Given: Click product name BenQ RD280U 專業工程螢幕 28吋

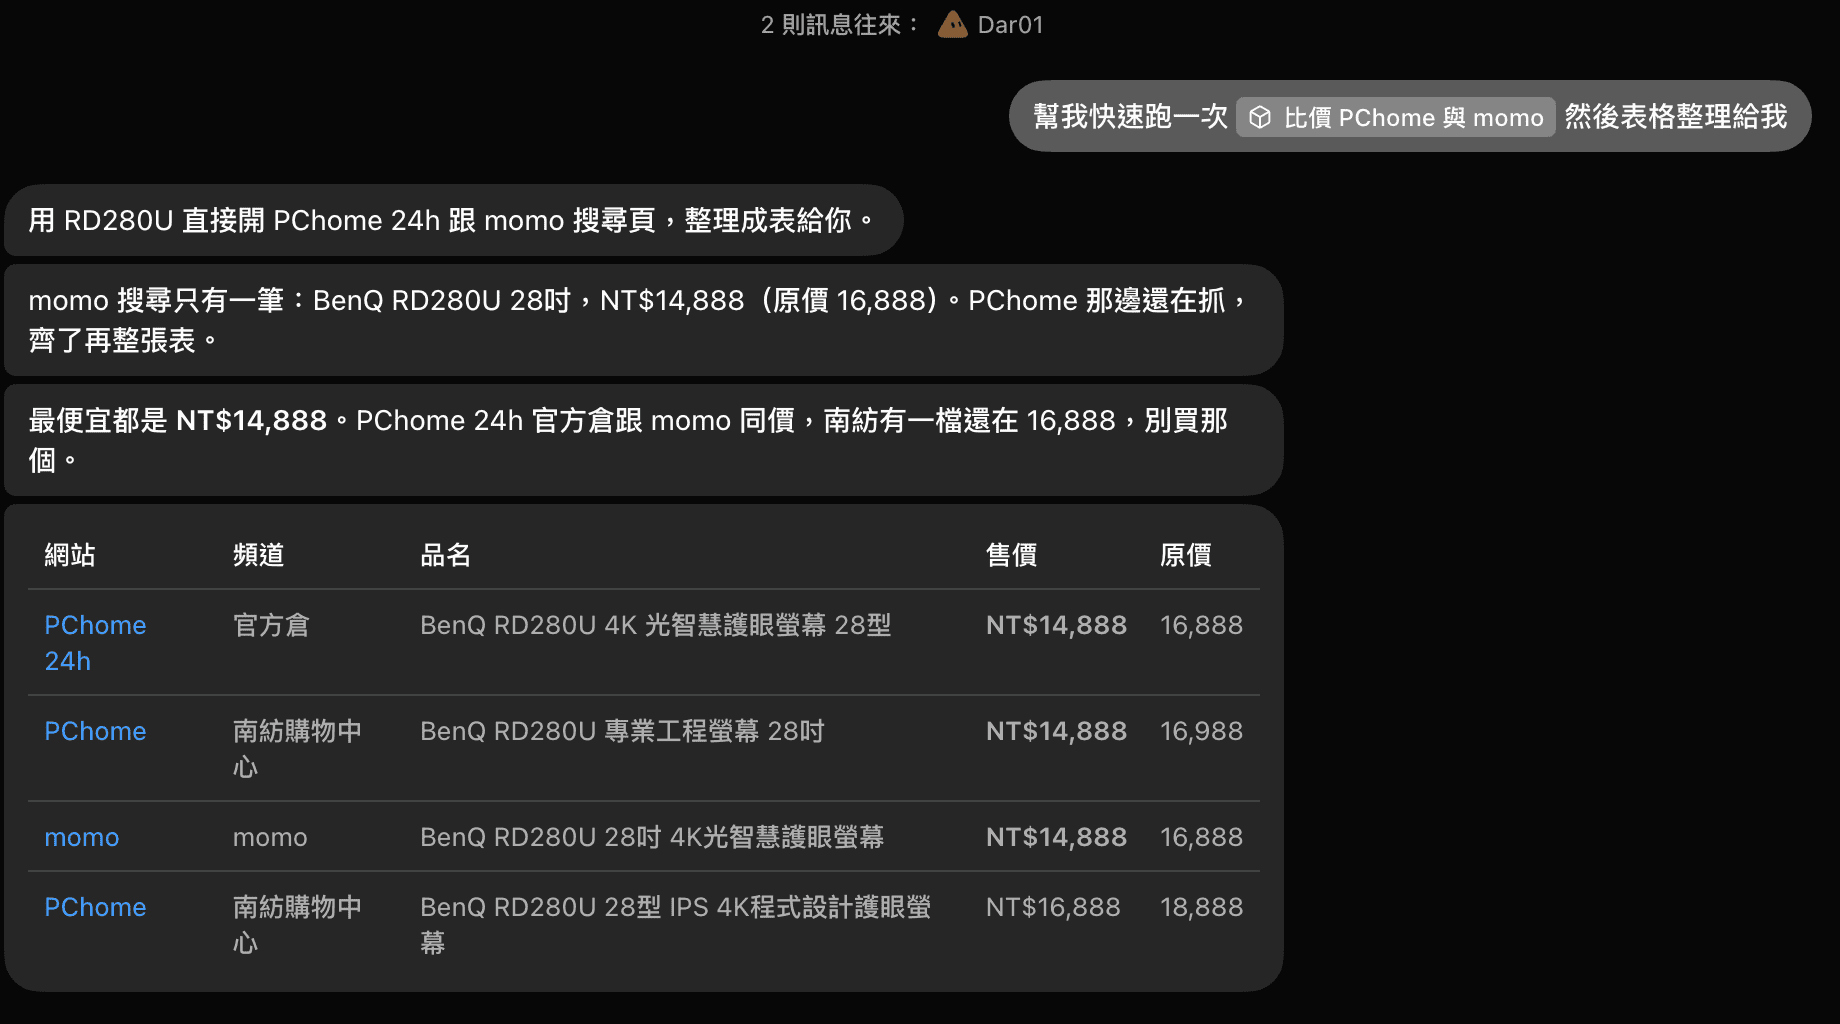Looking at the screenshot, I should point(622,731).
